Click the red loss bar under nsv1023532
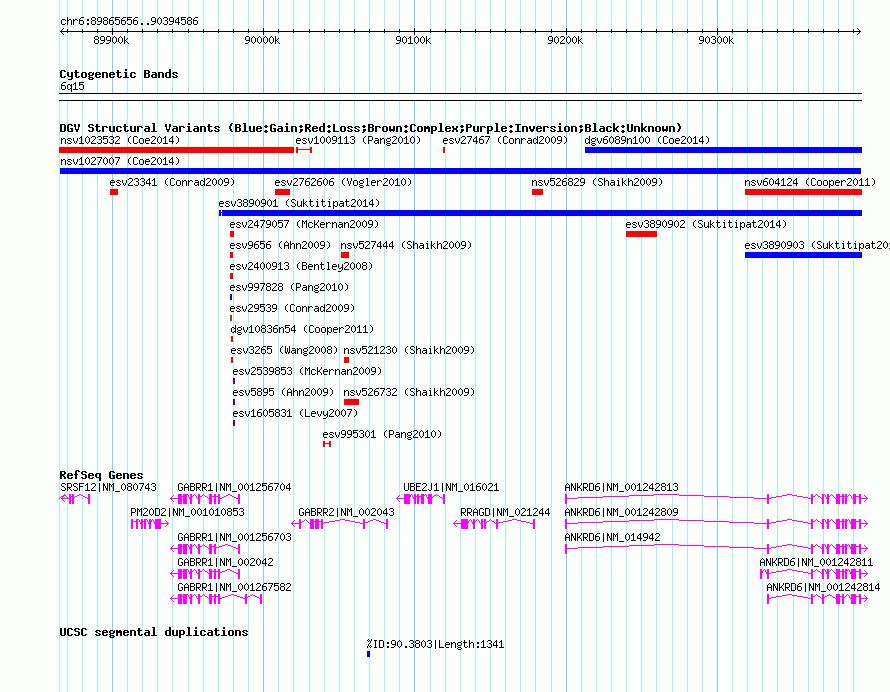Screen dimensions: 890x692 click(177, 150)
